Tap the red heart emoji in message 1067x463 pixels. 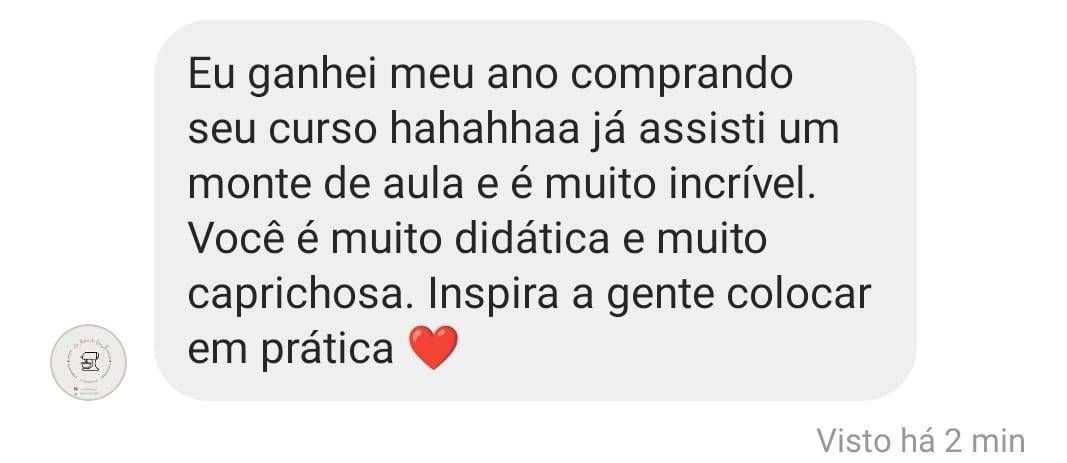pyautogui.click(x=433, y=348)
